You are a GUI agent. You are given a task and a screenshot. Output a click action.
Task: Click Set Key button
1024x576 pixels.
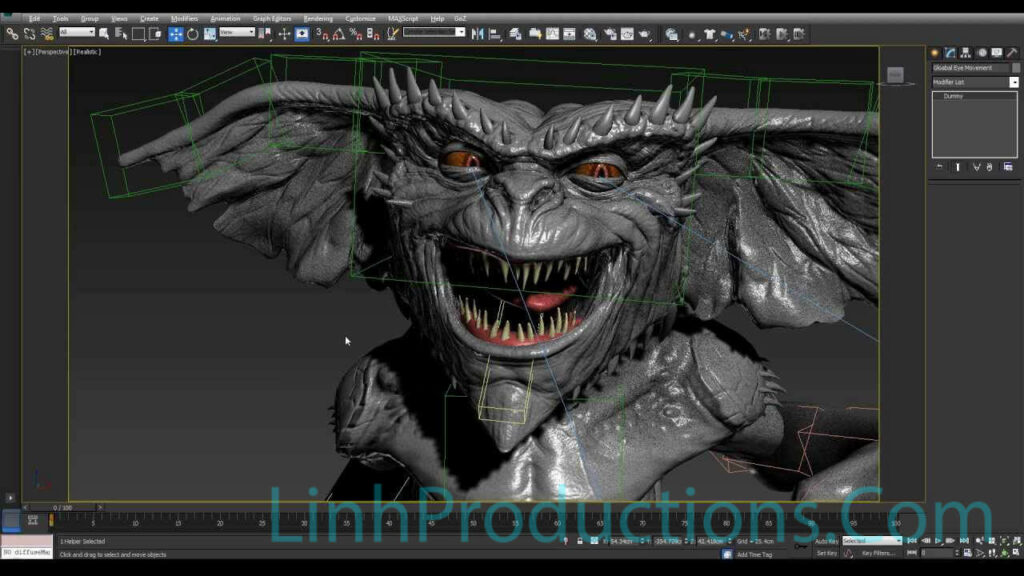(826, 554)
